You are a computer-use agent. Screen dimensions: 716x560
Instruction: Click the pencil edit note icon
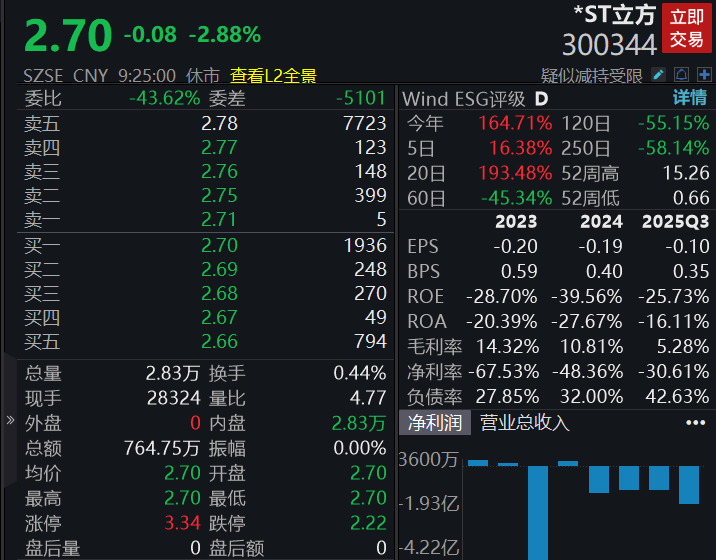click(x=658, y=75)
